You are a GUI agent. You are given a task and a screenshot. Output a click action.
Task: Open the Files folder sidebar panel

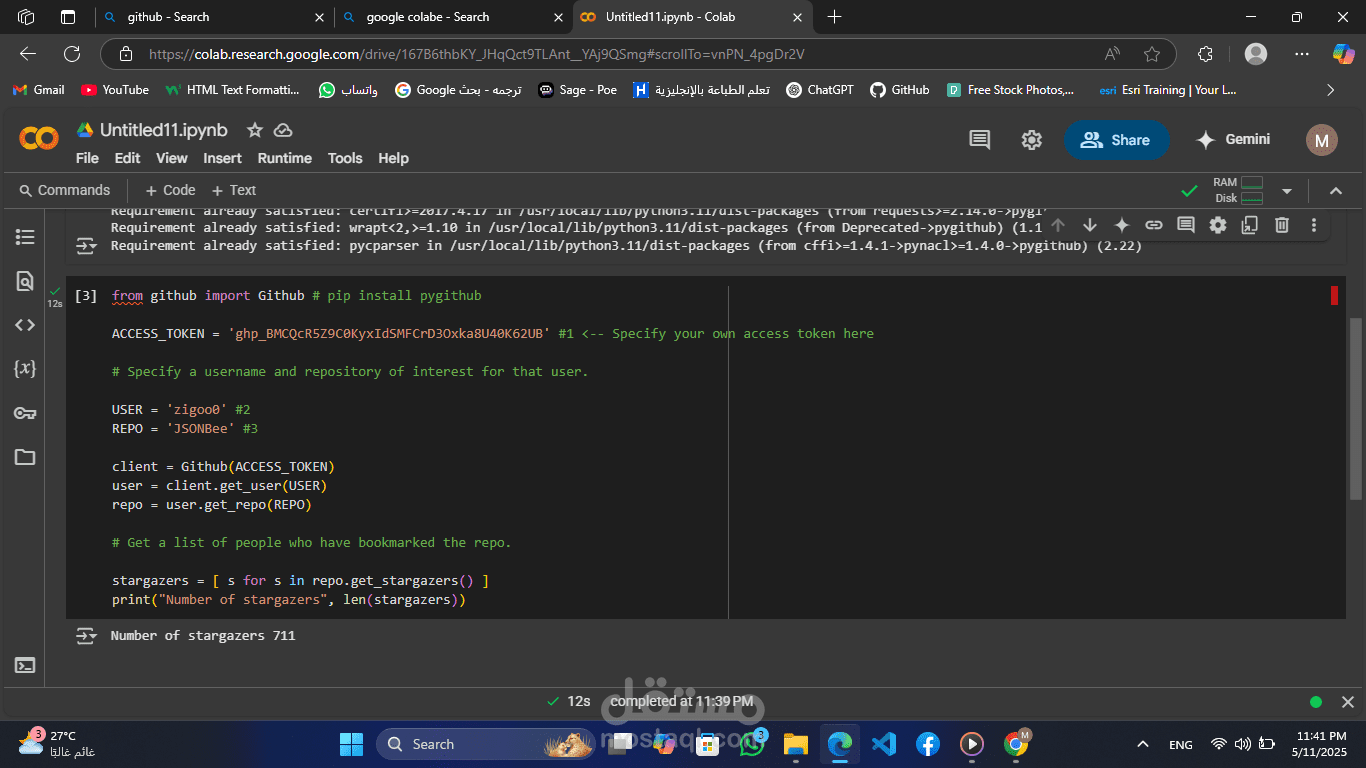click(x=25, y=457)
